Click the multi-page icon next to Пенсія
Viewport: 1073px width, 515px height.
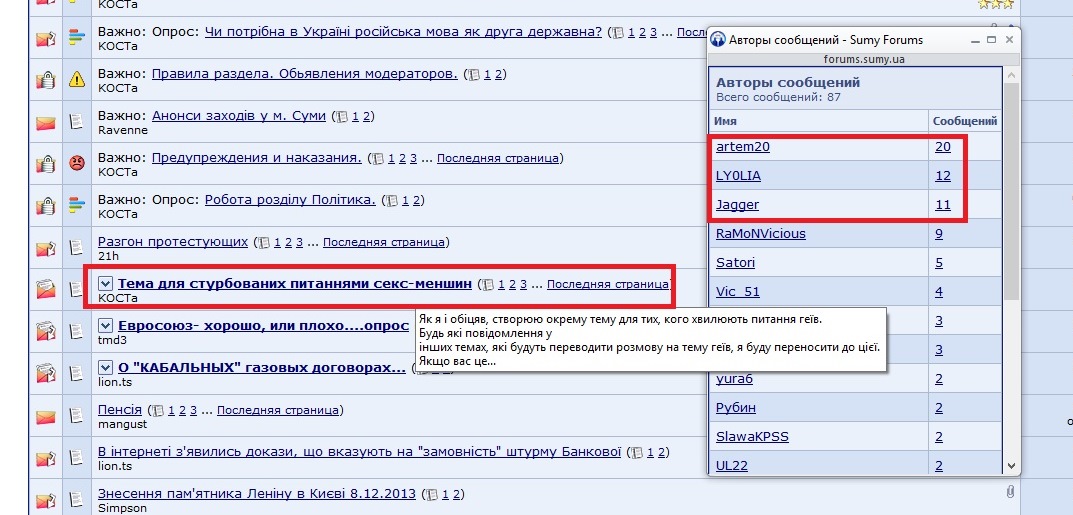tap(155, 410)
